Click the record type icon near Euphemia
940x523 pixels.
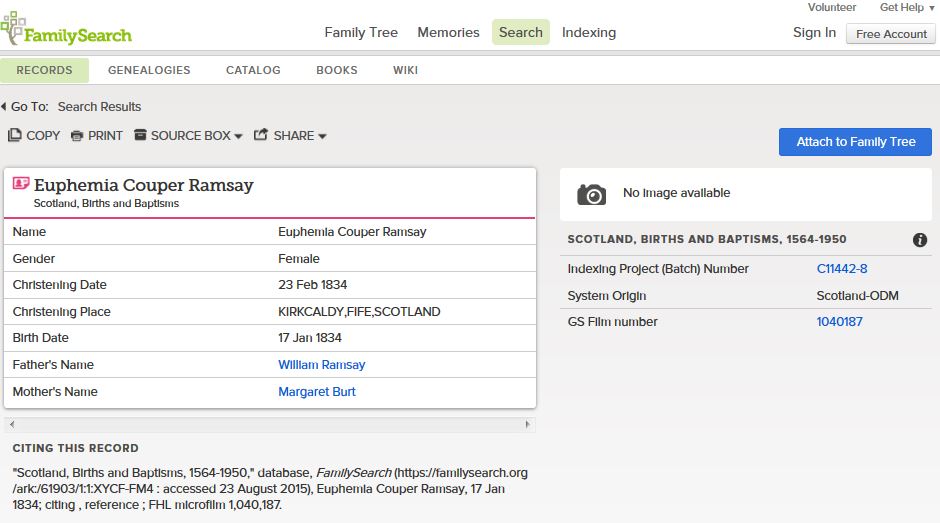tap(21, 185)
